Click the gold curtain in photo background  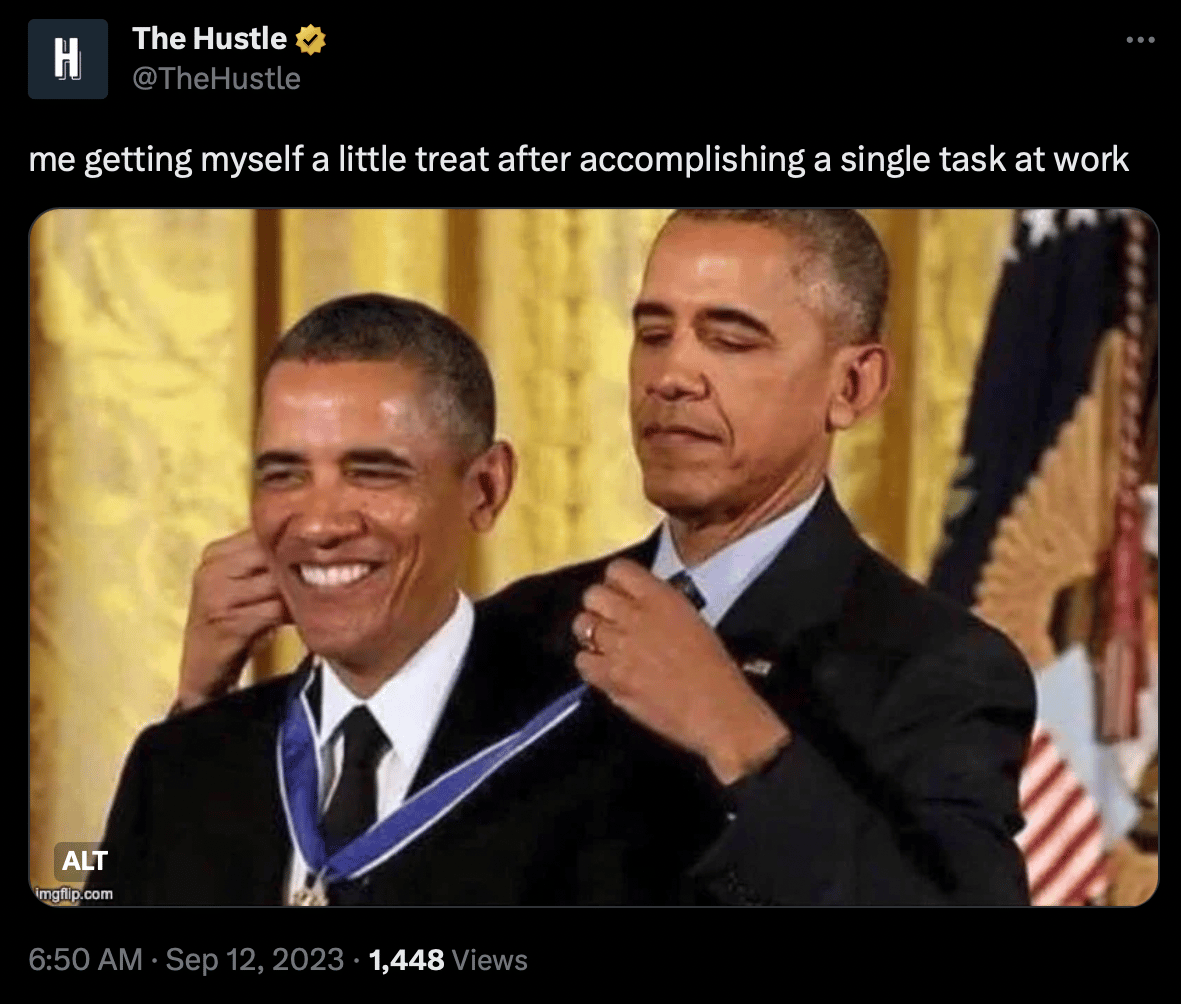[x=136, y=452]
